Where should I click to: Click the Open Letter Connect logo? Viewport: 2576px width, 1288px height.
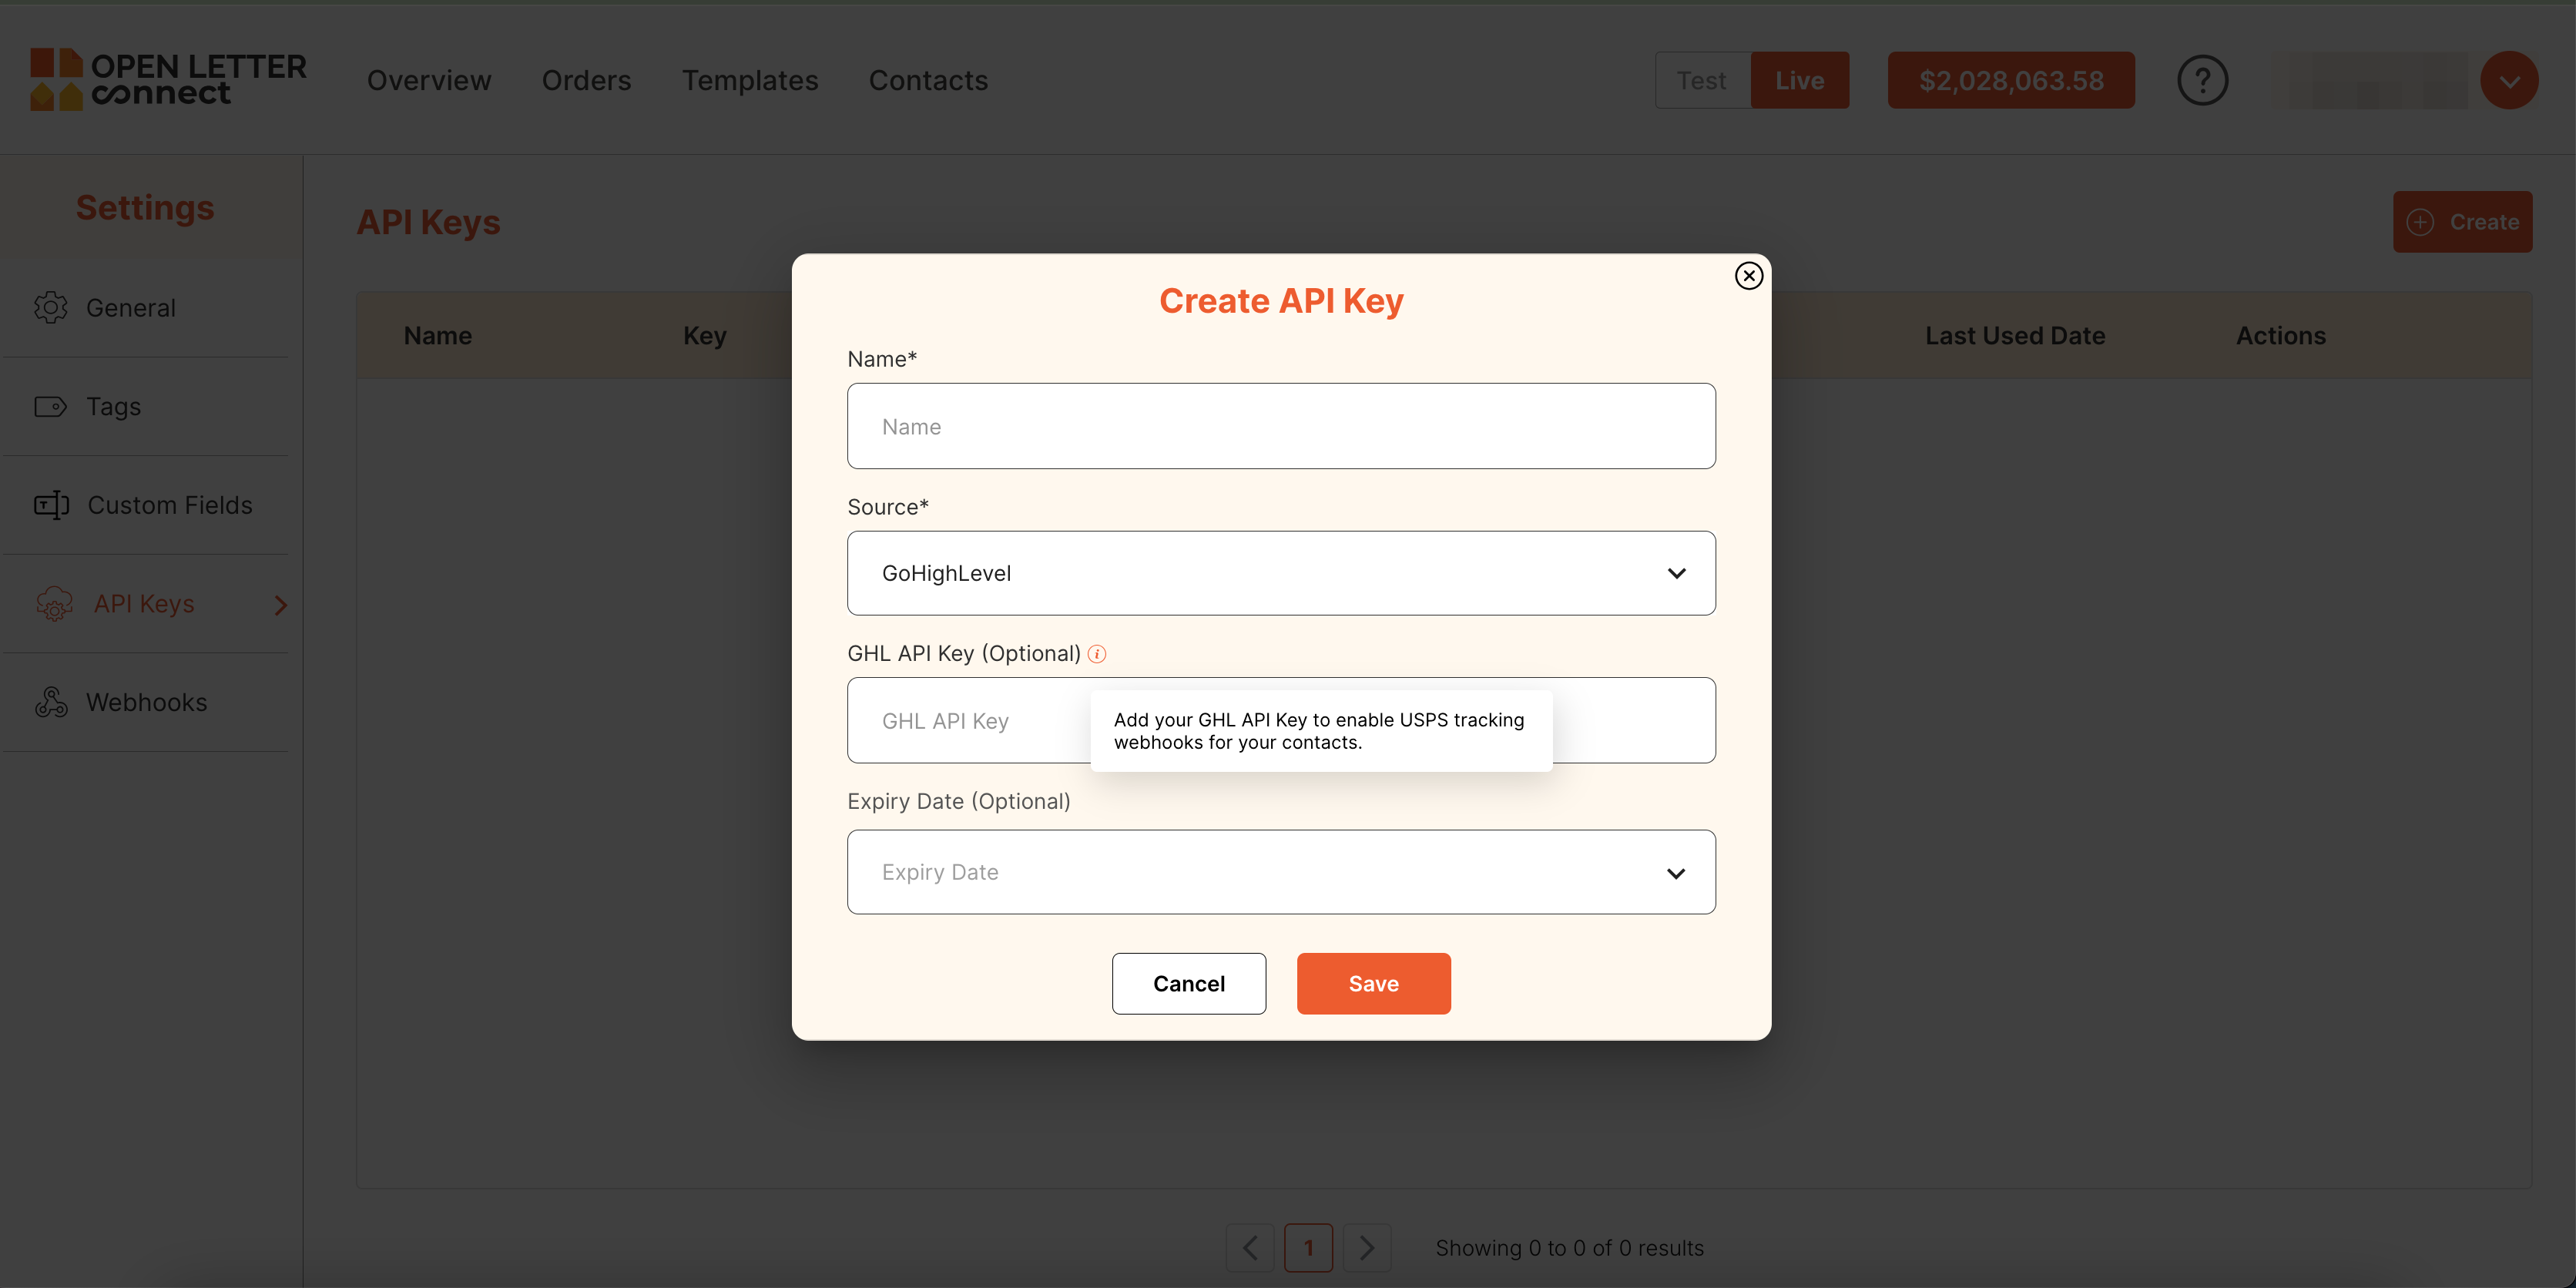tap(168, 80)
